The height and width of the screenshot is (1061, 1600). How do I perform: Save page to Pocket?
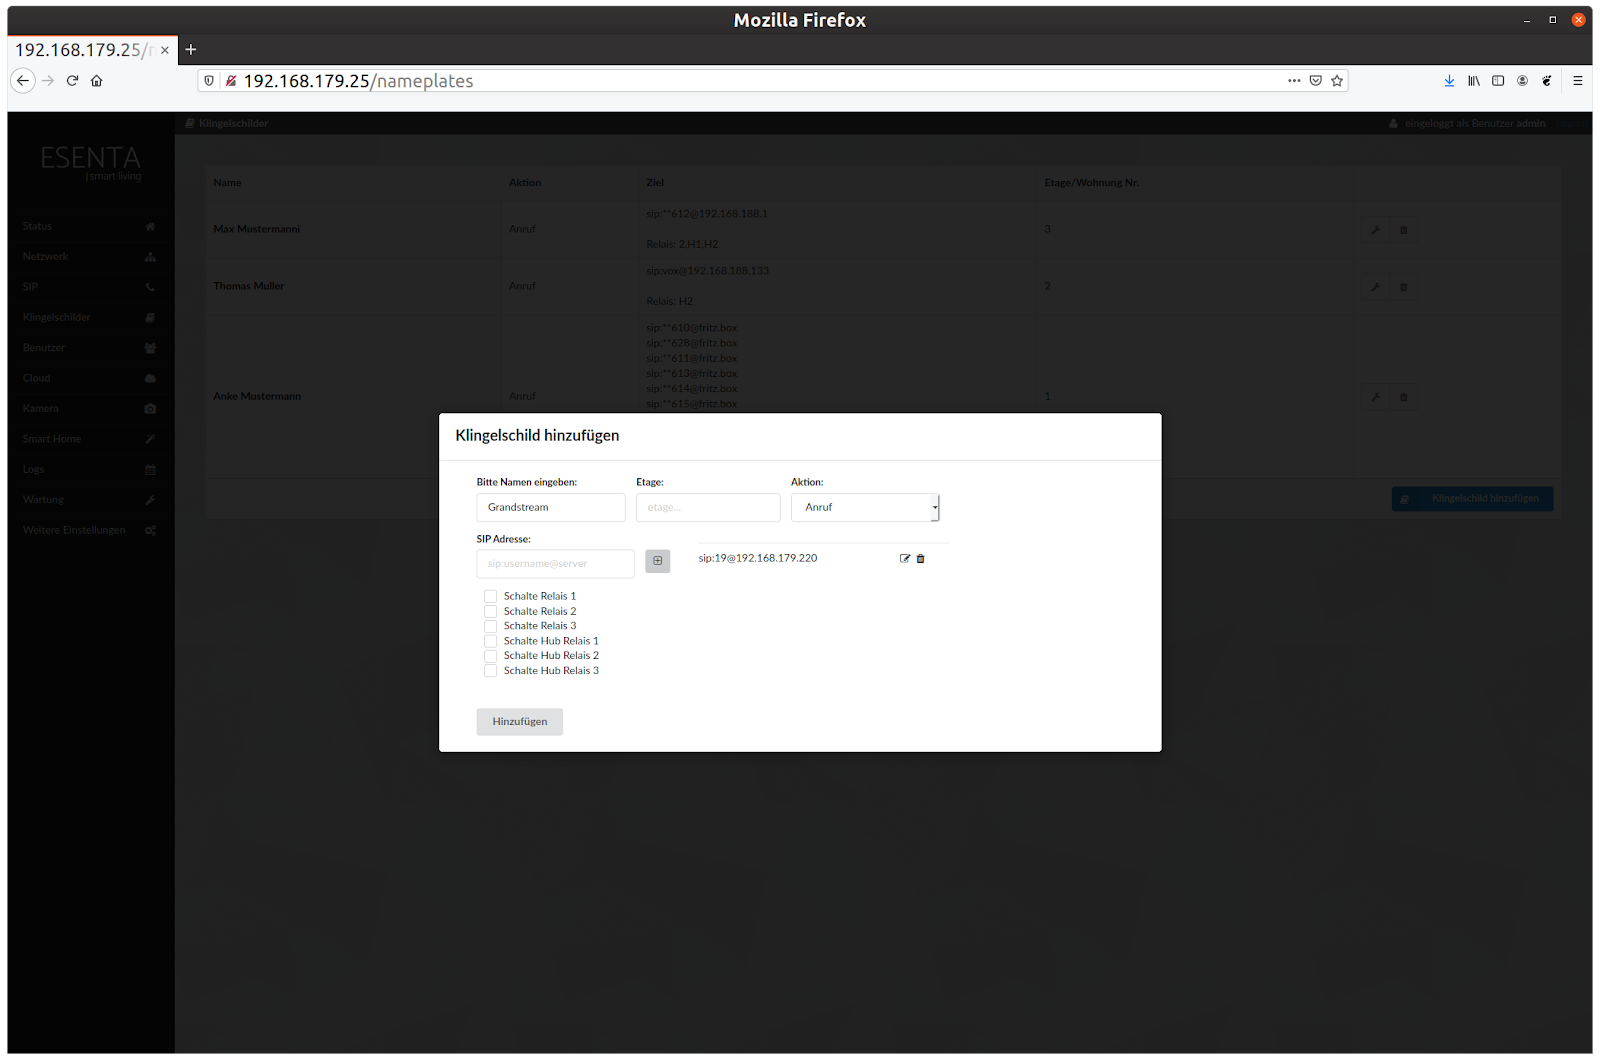(x=1316, y=81)
